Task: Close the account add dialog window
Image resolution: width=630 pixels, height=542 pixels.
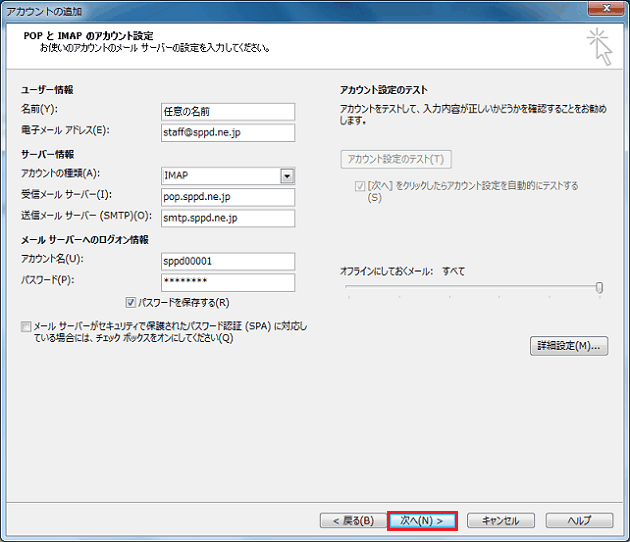Action: tap(607, 10)
